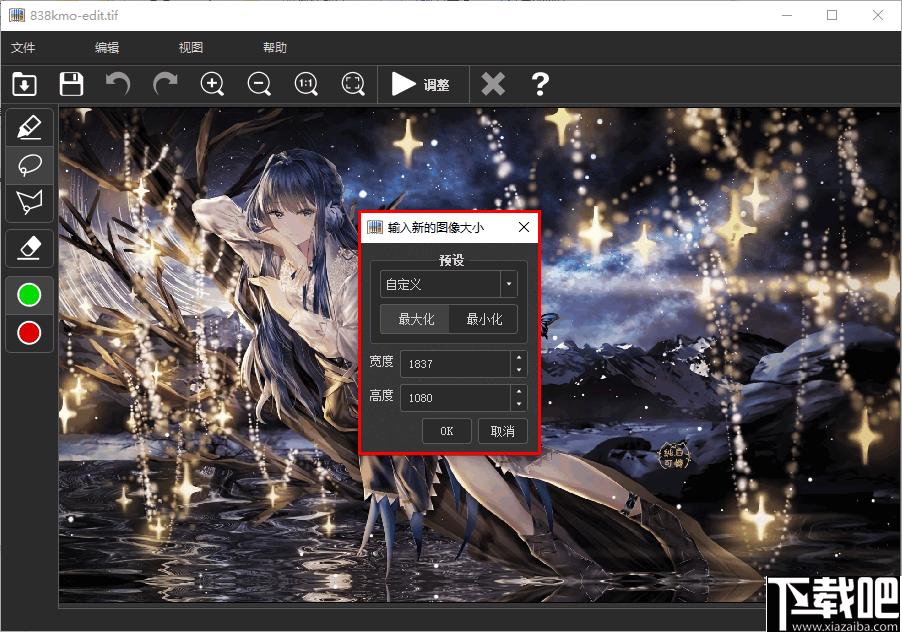Open image file with folder download icon

24,85
